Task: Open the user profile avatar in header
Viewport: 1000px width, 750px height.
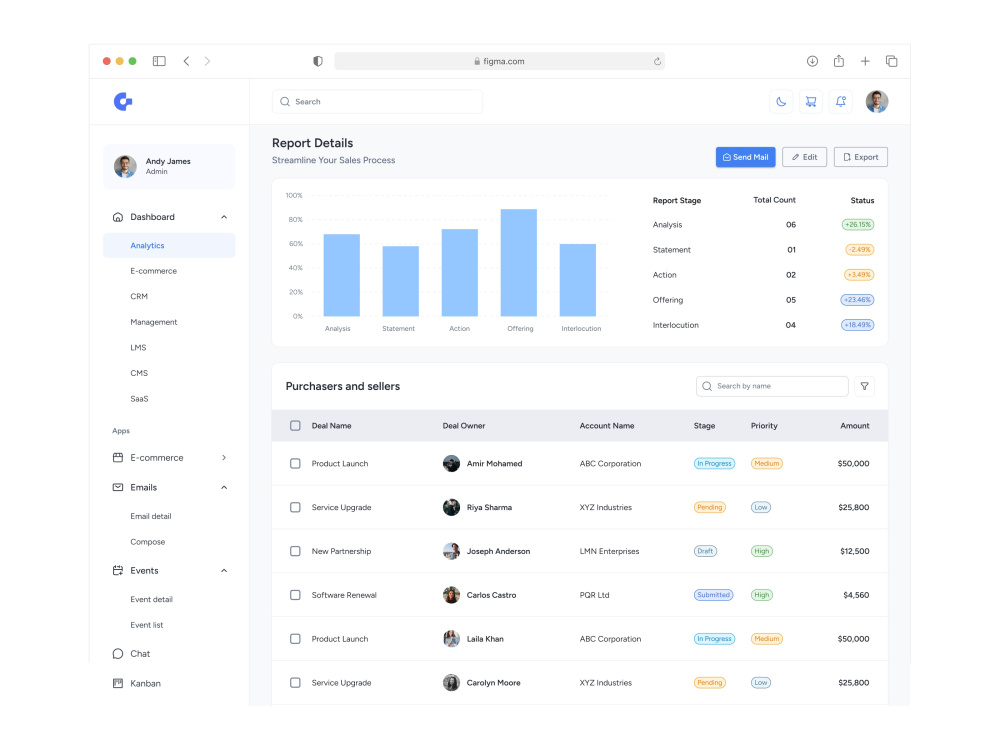Action: pos(877,101)
